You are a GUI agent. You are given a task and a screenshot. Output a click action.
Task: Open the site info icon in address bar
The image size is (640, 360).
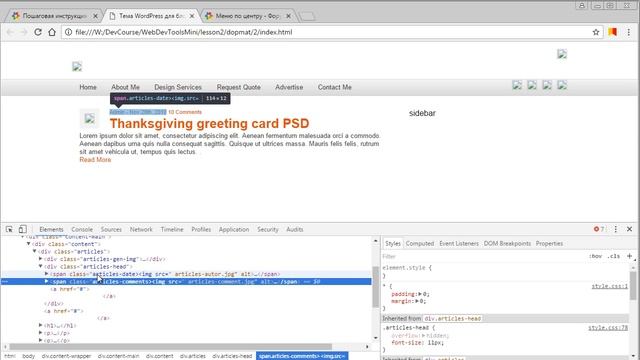[69, 32]
